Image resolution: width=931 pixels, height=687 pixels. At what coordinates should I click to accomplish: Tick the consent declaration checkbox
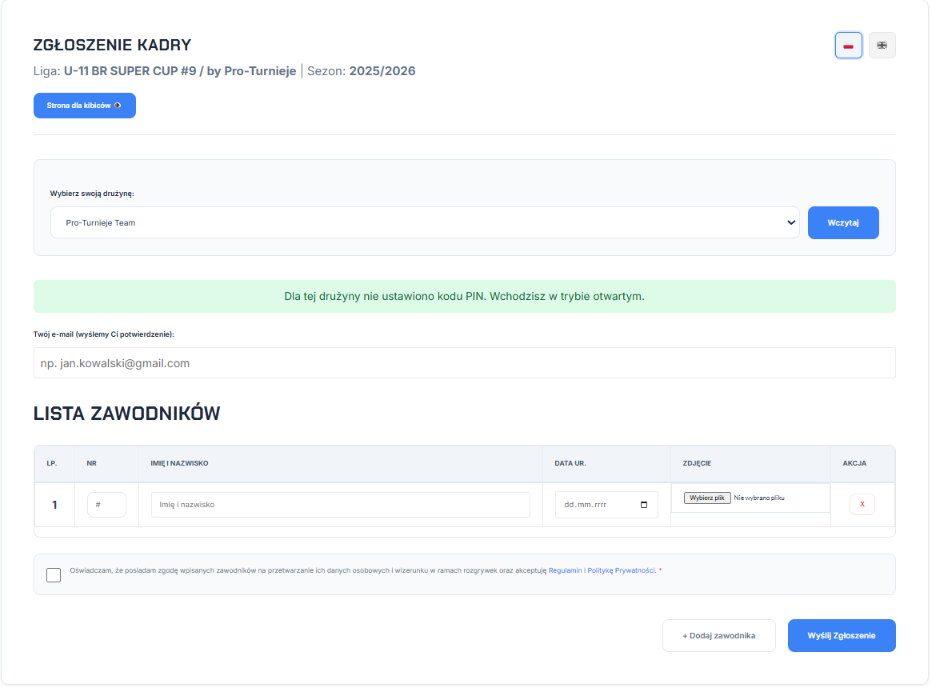click(x=53, y=575)
